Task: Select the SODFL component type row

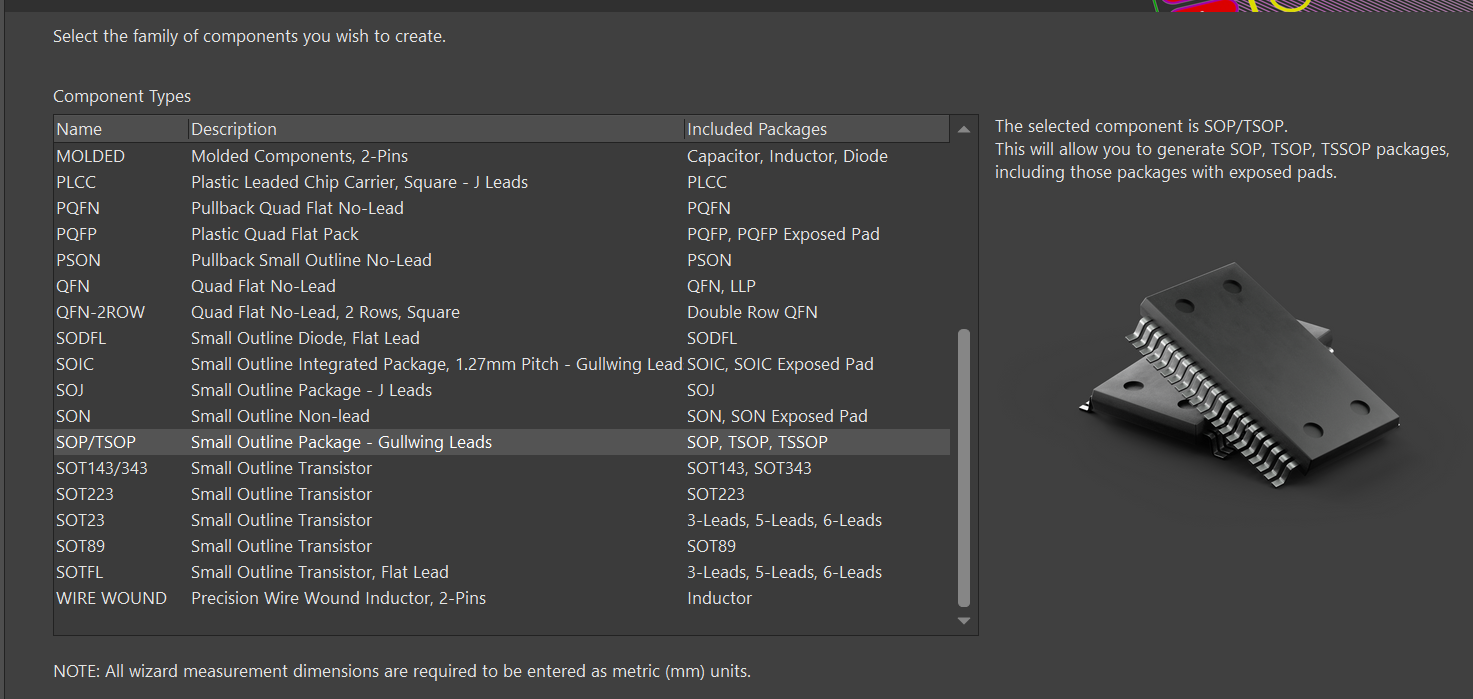Action: coord(502,338)
